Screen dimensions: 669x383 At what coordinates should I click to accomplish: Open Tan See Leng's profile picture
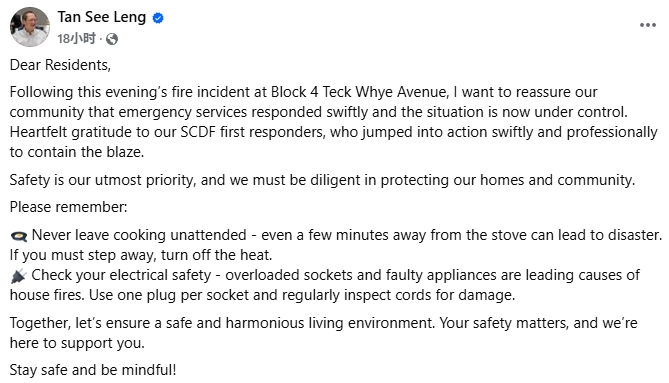(30, 27)
